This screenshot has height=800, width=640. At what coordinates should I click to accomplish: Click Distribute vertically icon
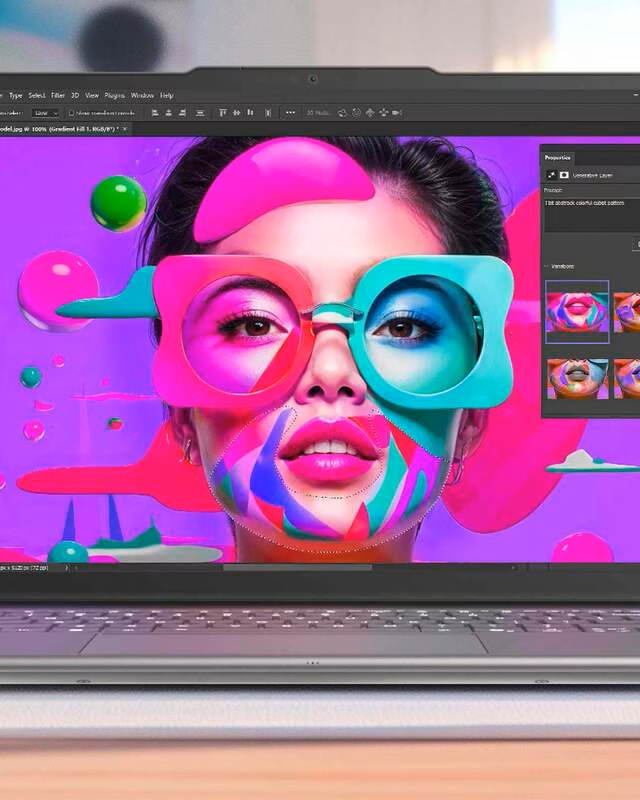pyautogui.click(x=200, y=113)
